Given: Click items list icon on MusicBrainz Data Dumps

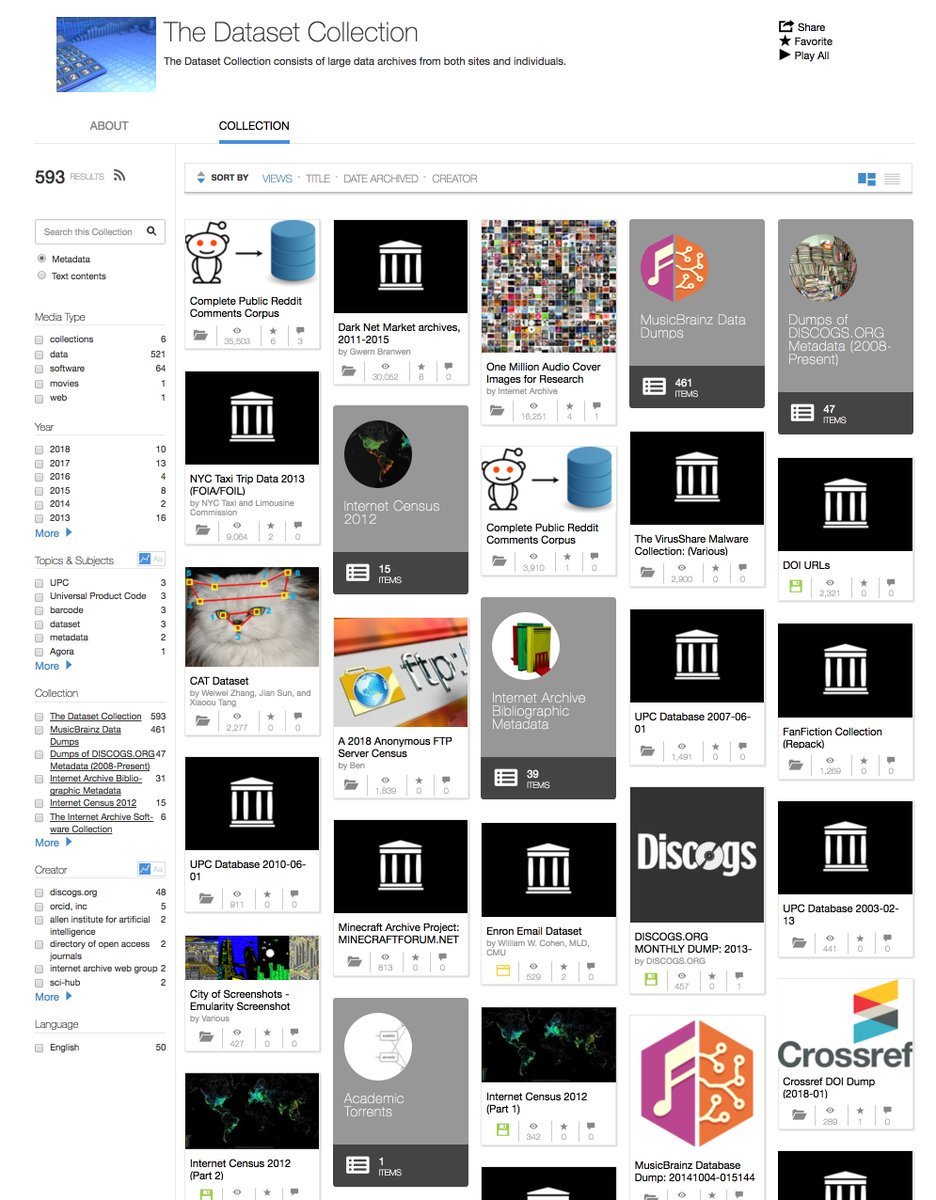Looking at the screenshot, I should [654, 386].
